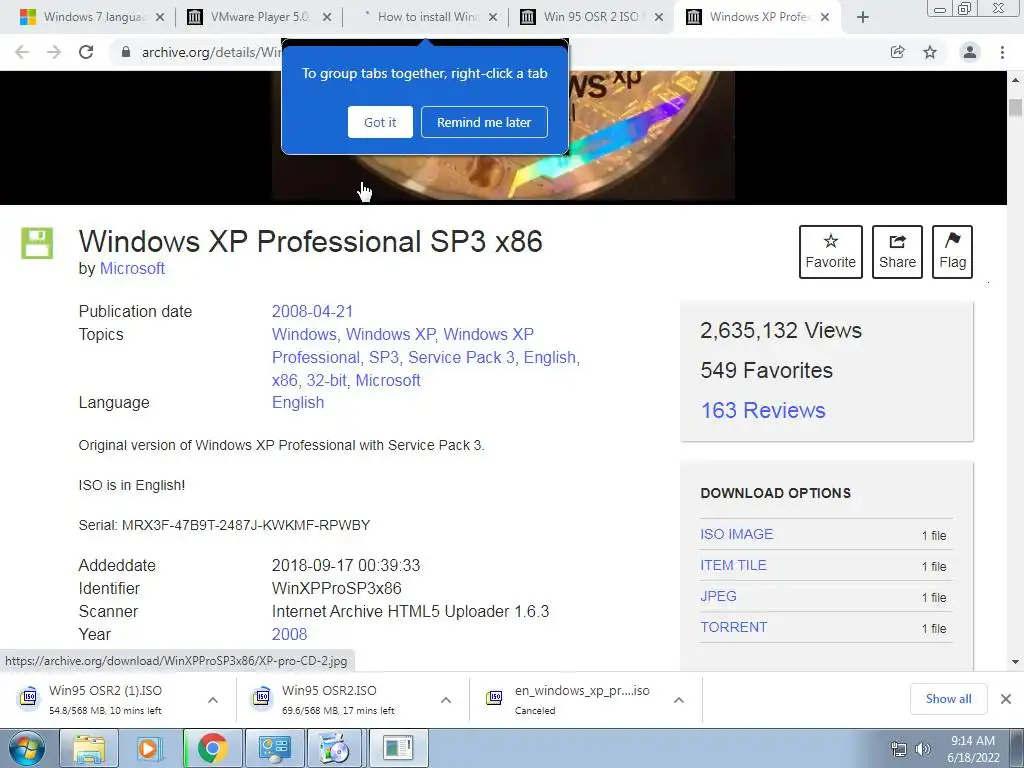Click the 549 Favorites text

pyautogui.click(x=767, y=371)
